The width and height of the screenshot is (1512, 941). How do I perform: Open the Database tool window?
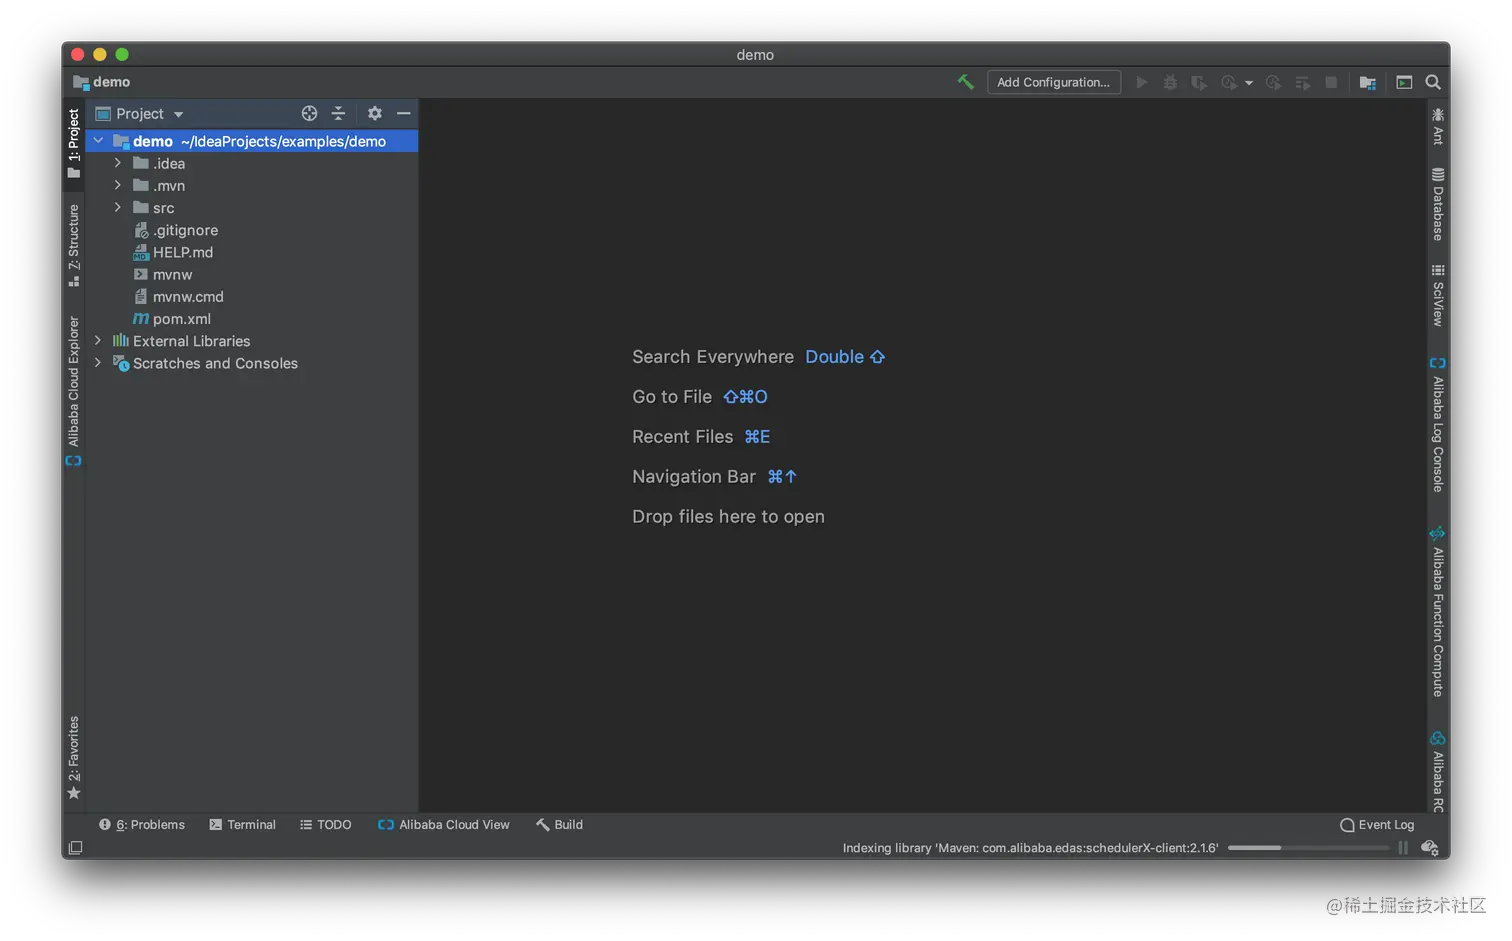point(1438,205)
